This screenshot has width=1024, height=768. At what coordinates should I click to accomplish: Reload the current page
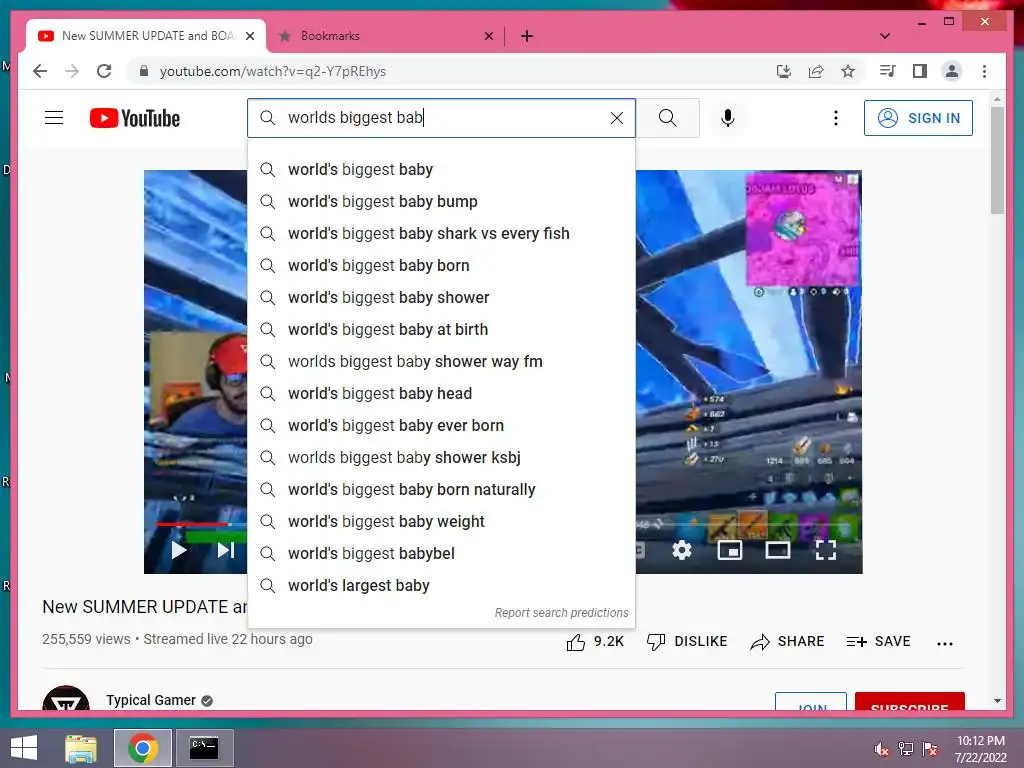point(104,71)
